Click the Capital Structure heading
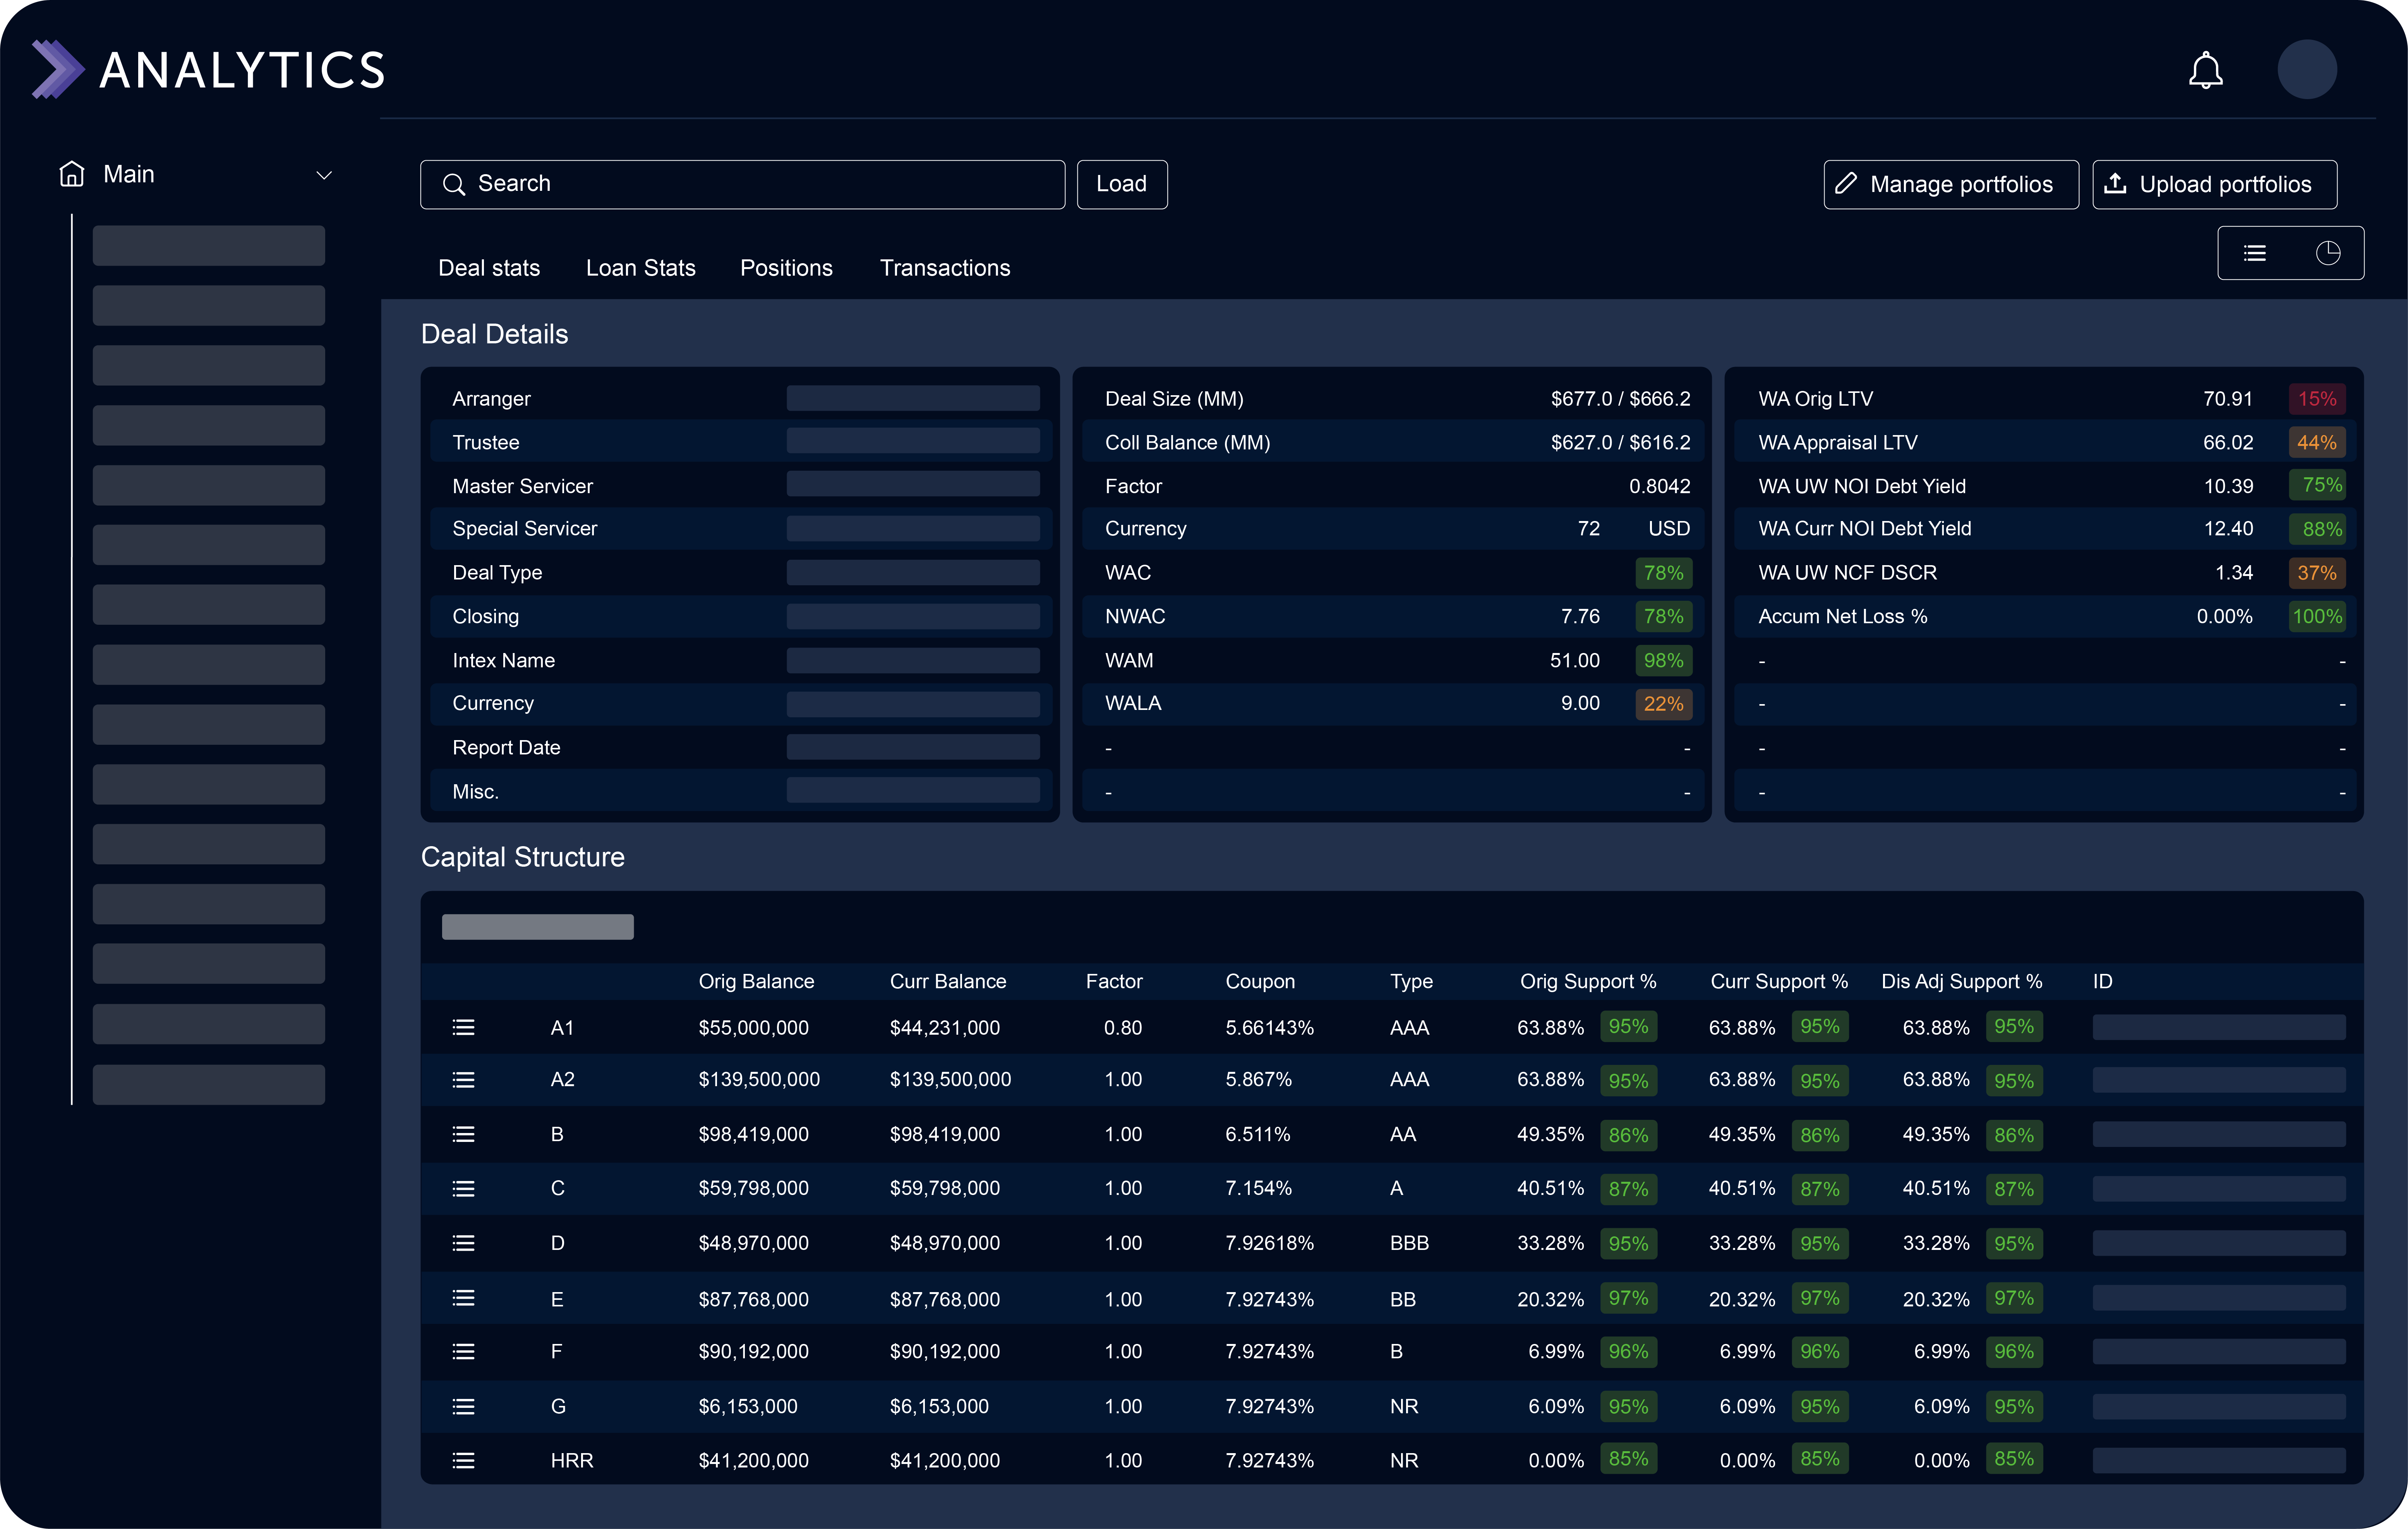The width and height of the screenshot is (2408, 1529). coord(523,857)
